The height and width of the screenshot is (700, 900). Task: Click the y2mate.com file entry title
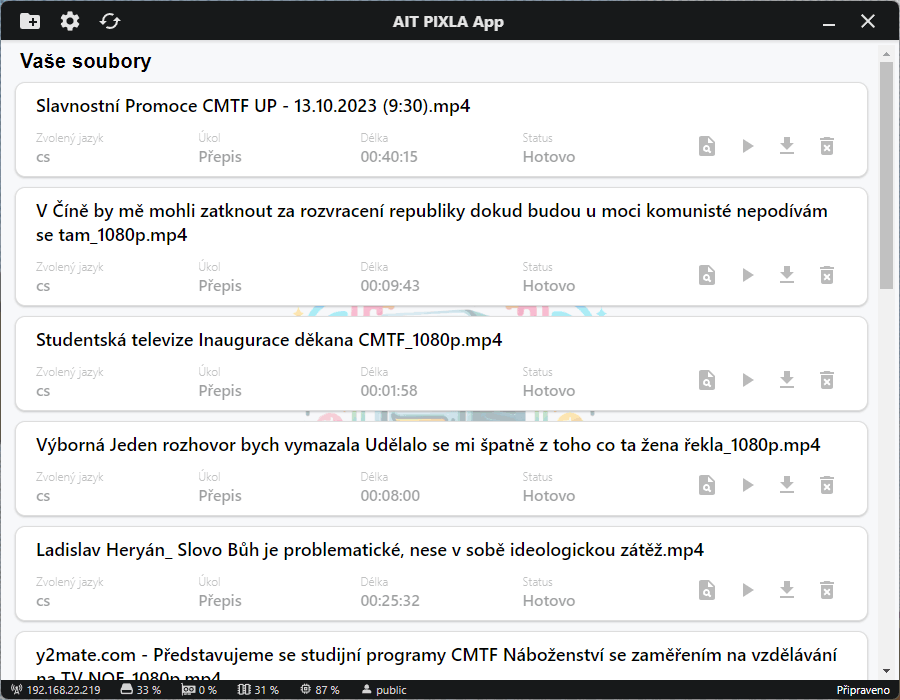click(436, 656)
